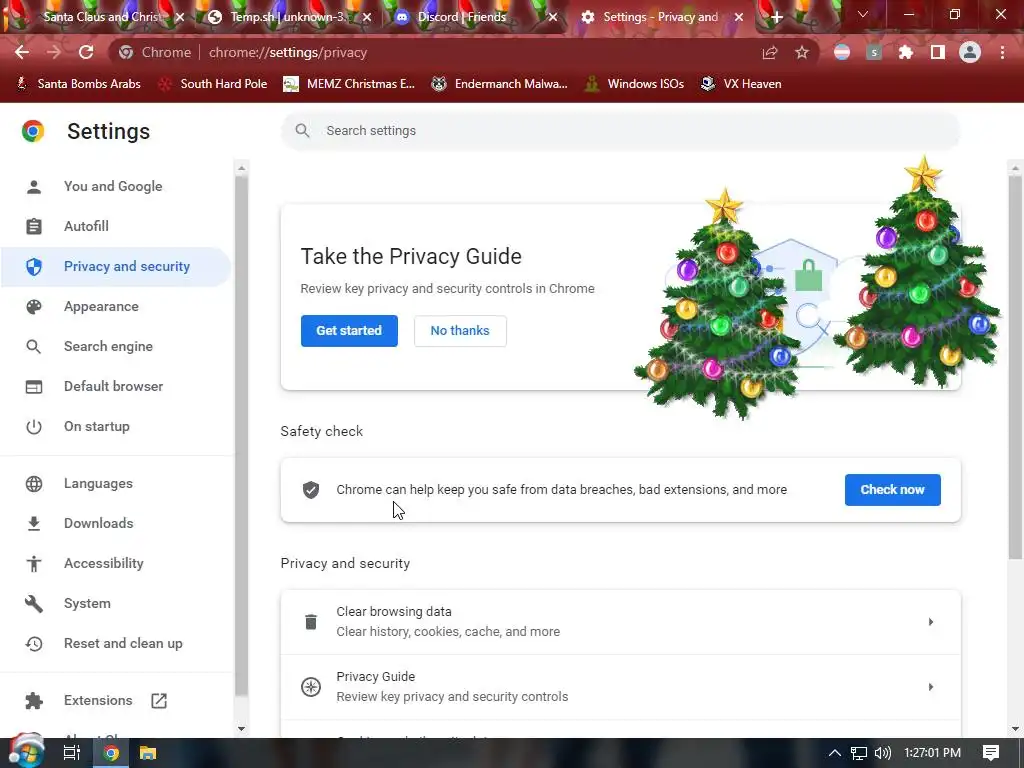
Task: Open the Extensions puzzle icon in toolbar
Action: pyautogui.click(x=906, y=52)
